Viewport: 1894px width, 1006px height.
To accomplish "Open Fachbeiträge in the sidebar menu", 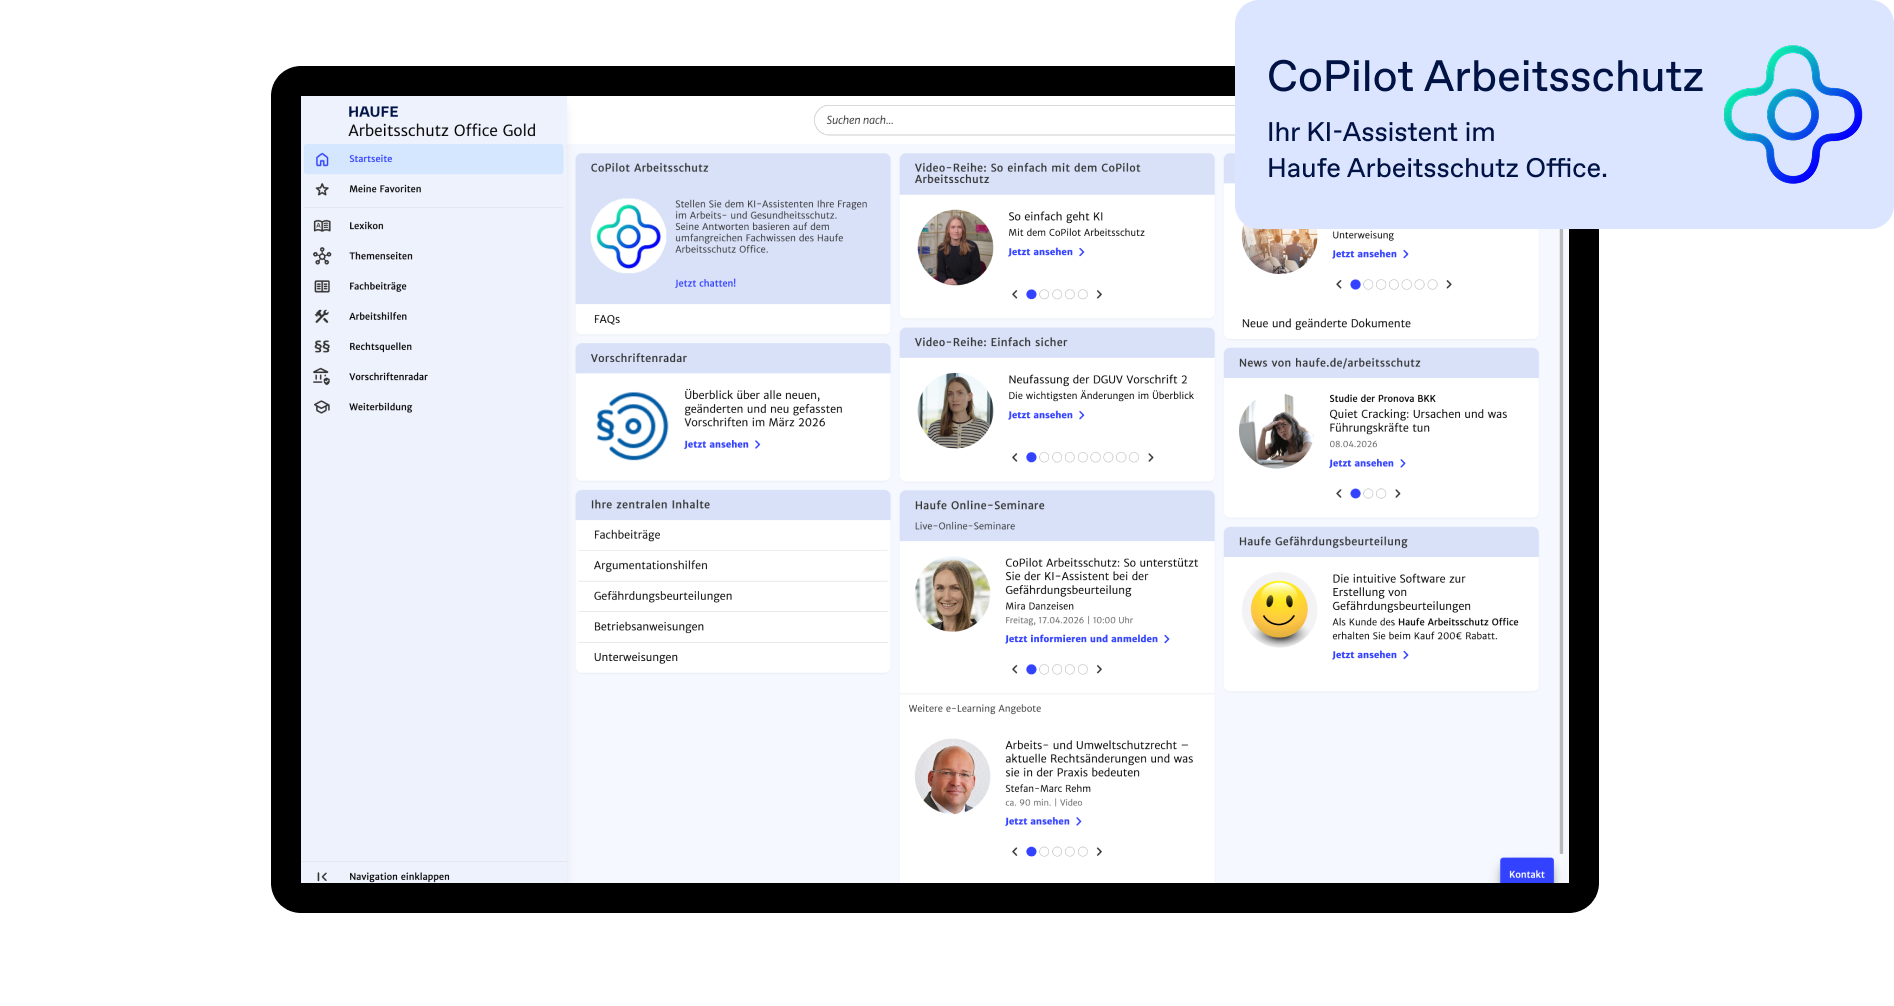I will (377, 286).
